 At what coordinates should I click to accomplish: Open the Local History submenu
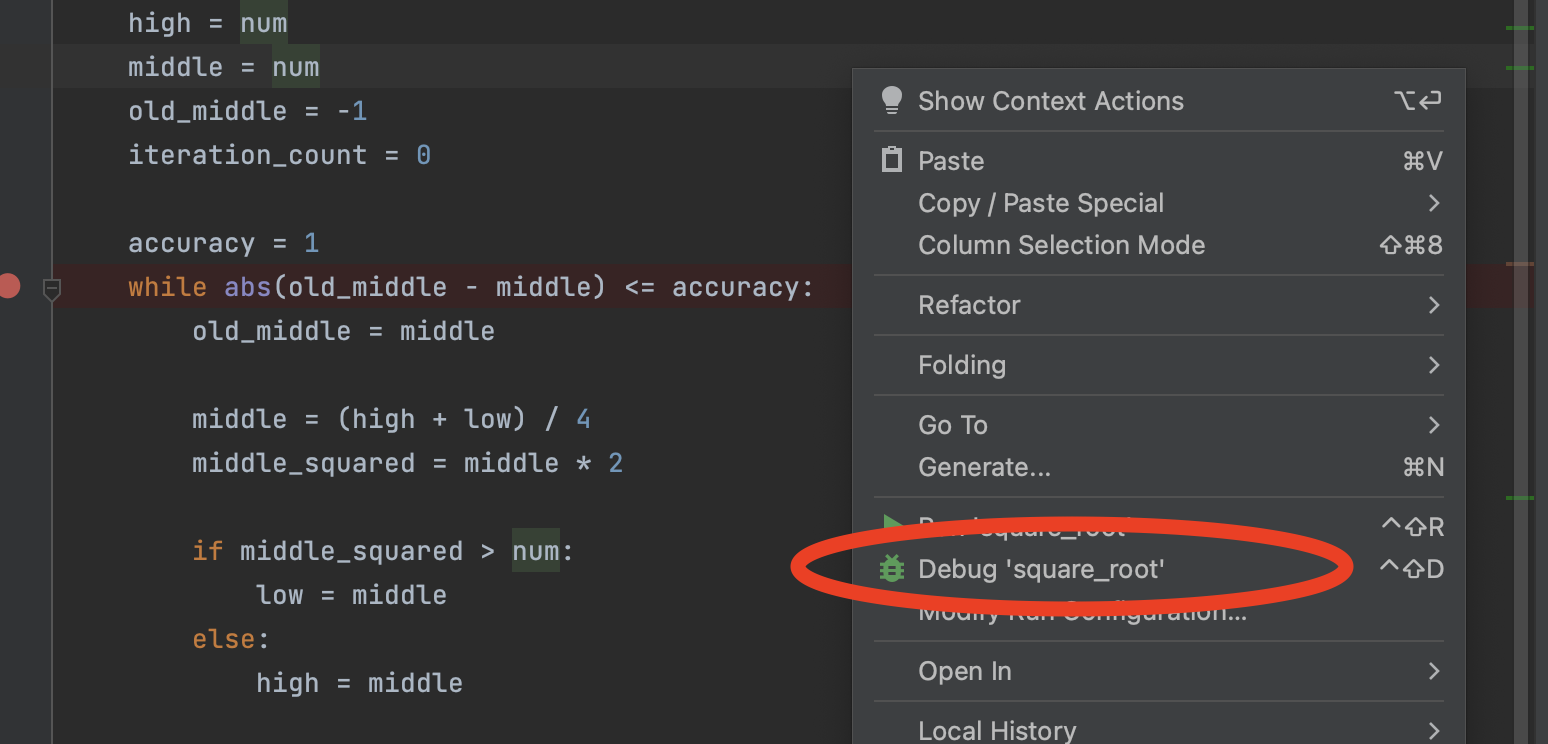(997, 729)
